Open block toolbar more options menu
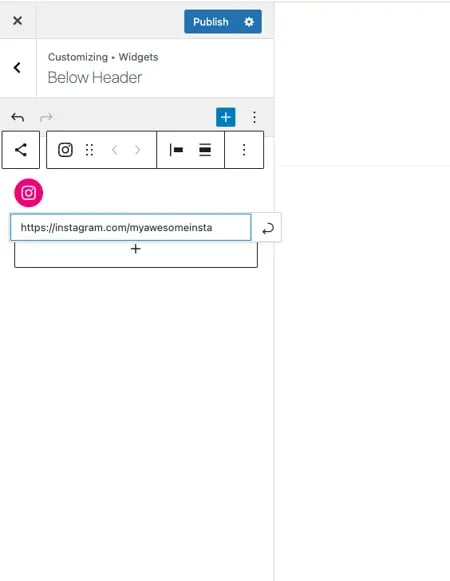450x581 pixels. 244,150
